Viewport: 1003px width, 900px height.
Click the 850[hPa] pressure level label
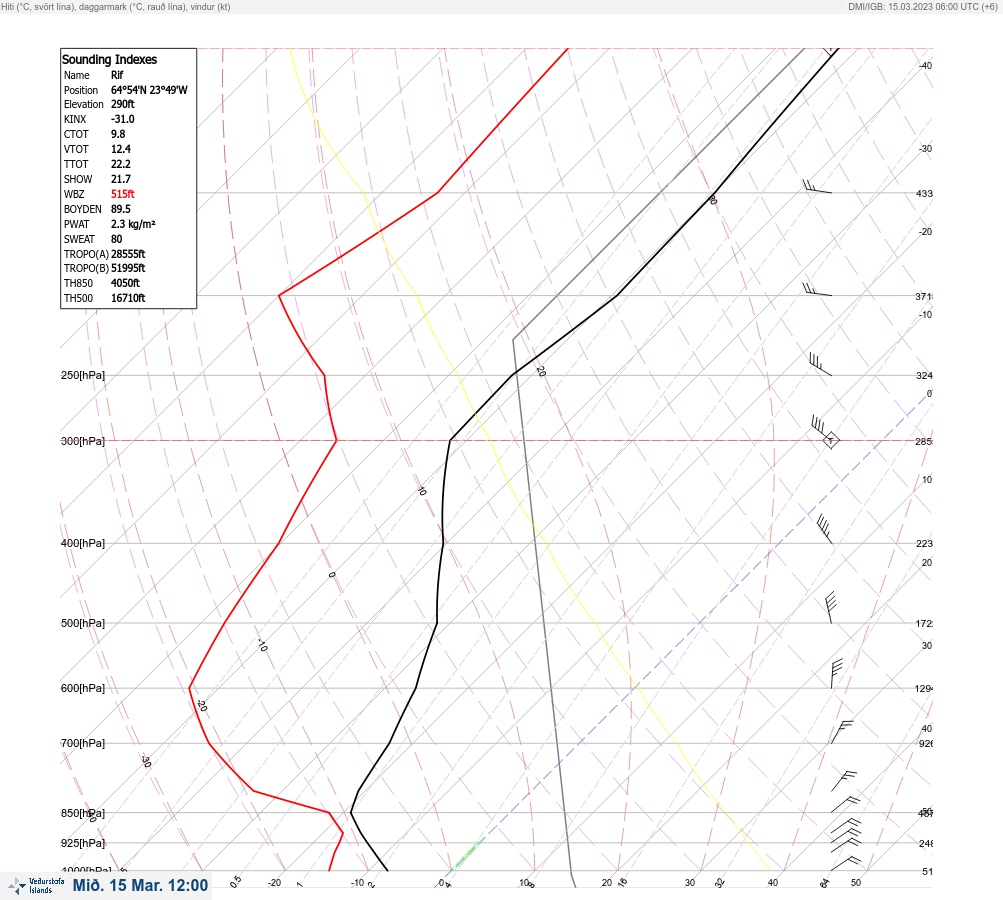coord(83,813)
